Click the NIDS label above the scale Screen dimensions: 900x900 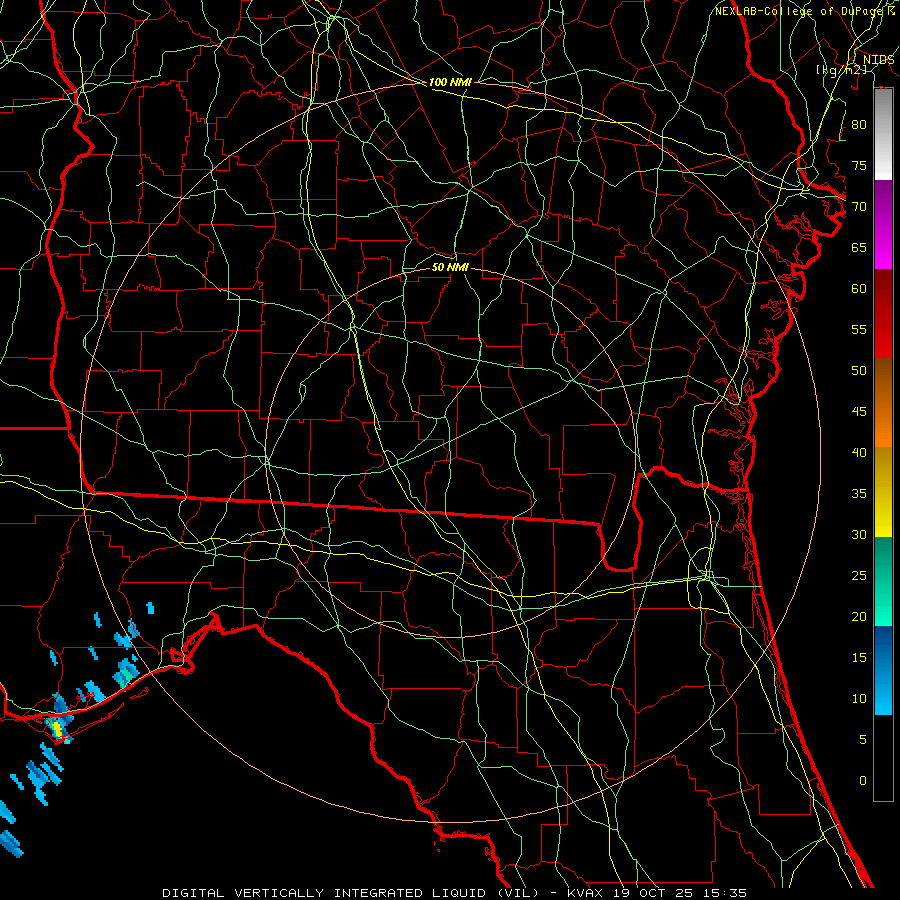(x=878, y=60)
